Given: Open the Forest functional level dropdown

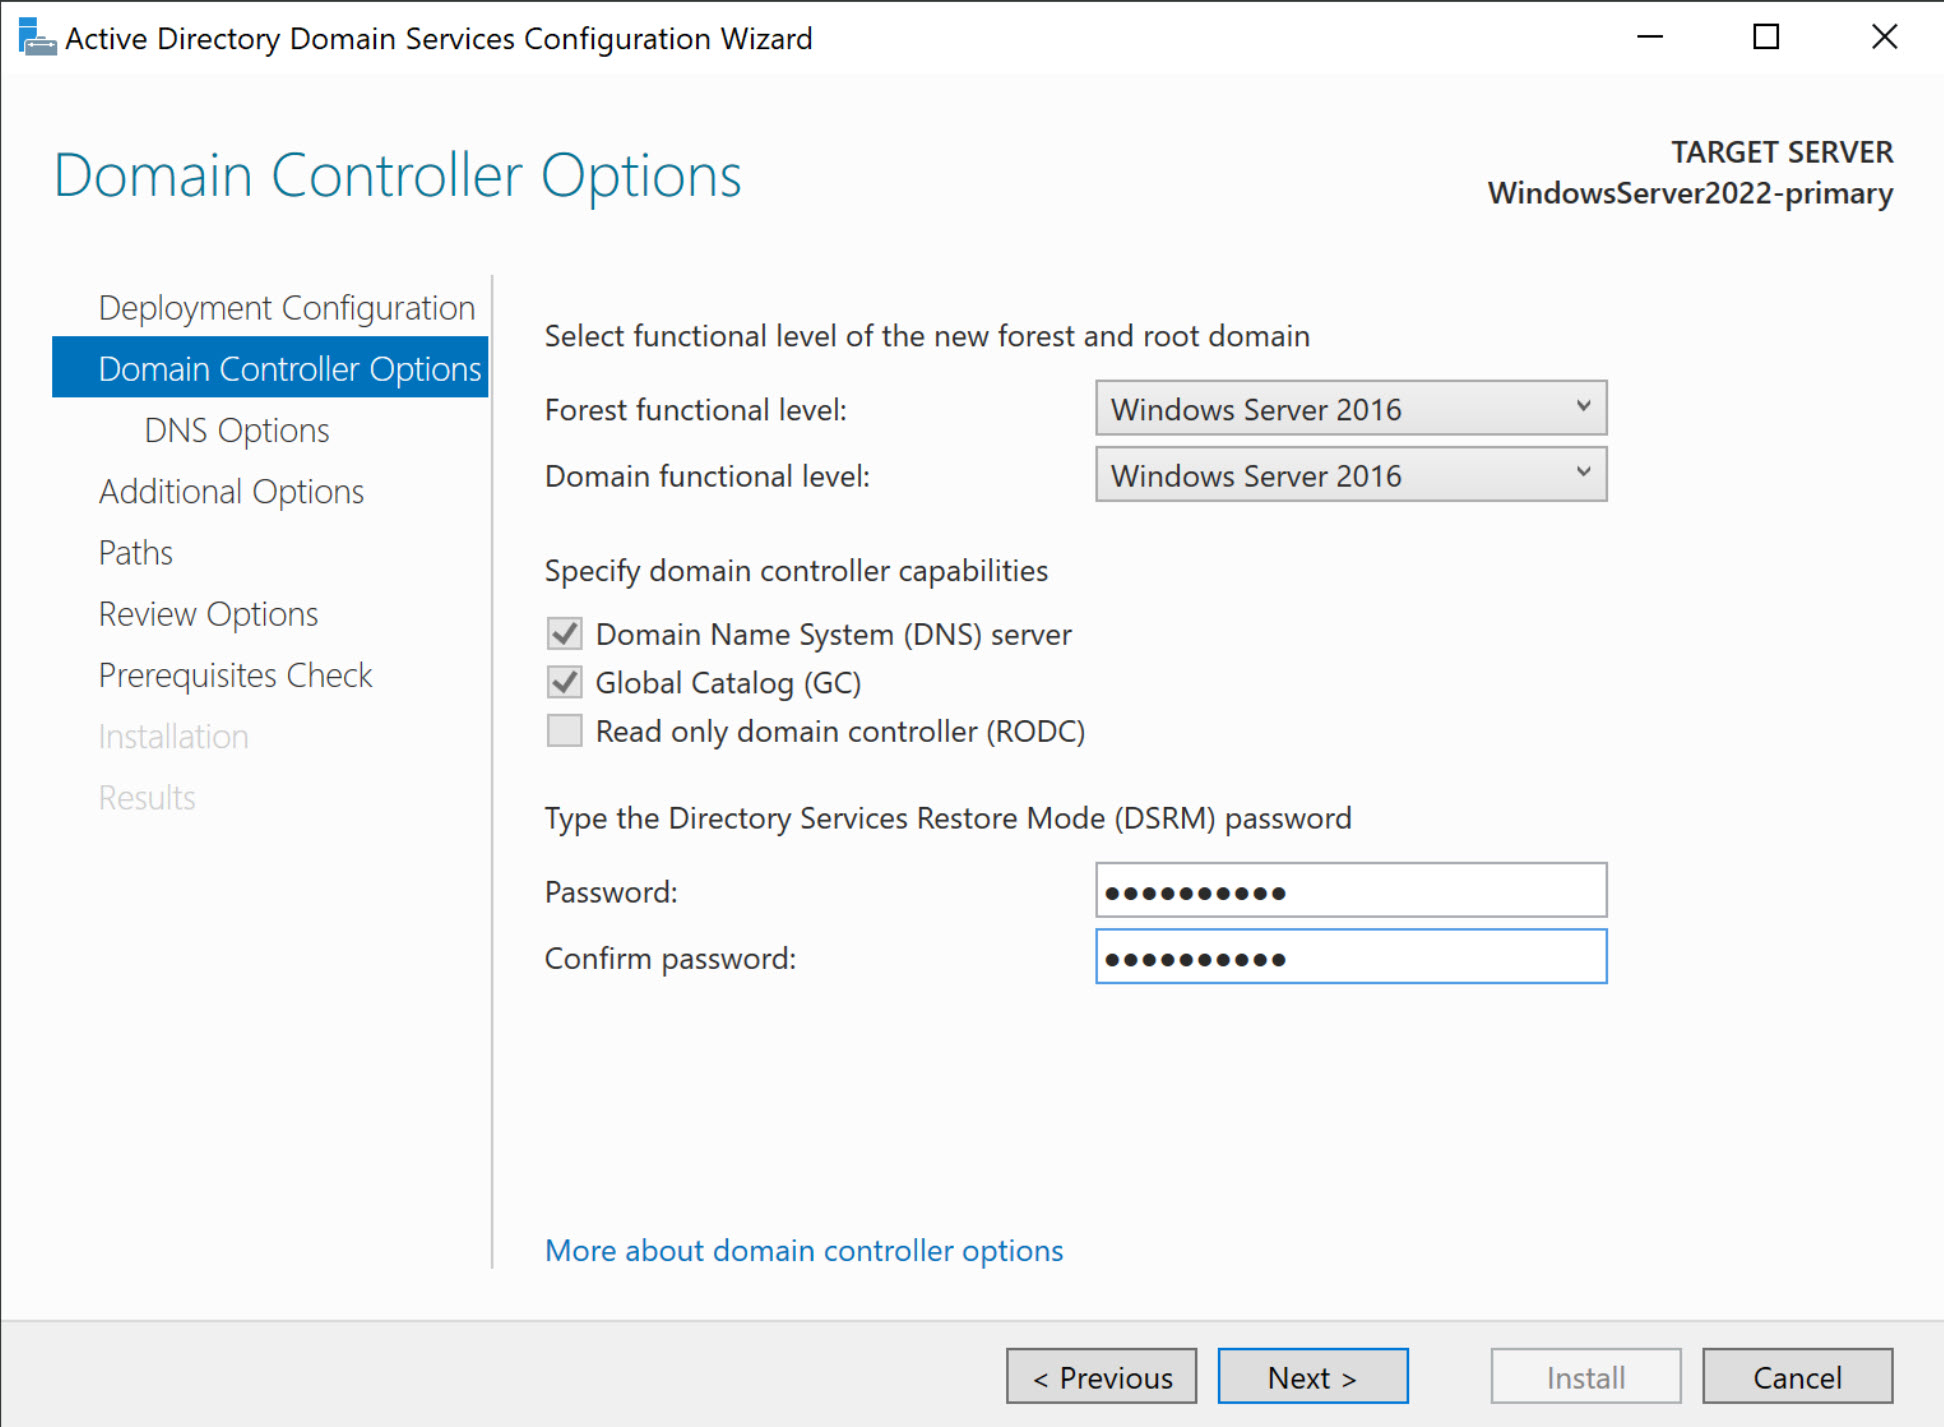Looking at the screenshot, I should (1350, 408).
